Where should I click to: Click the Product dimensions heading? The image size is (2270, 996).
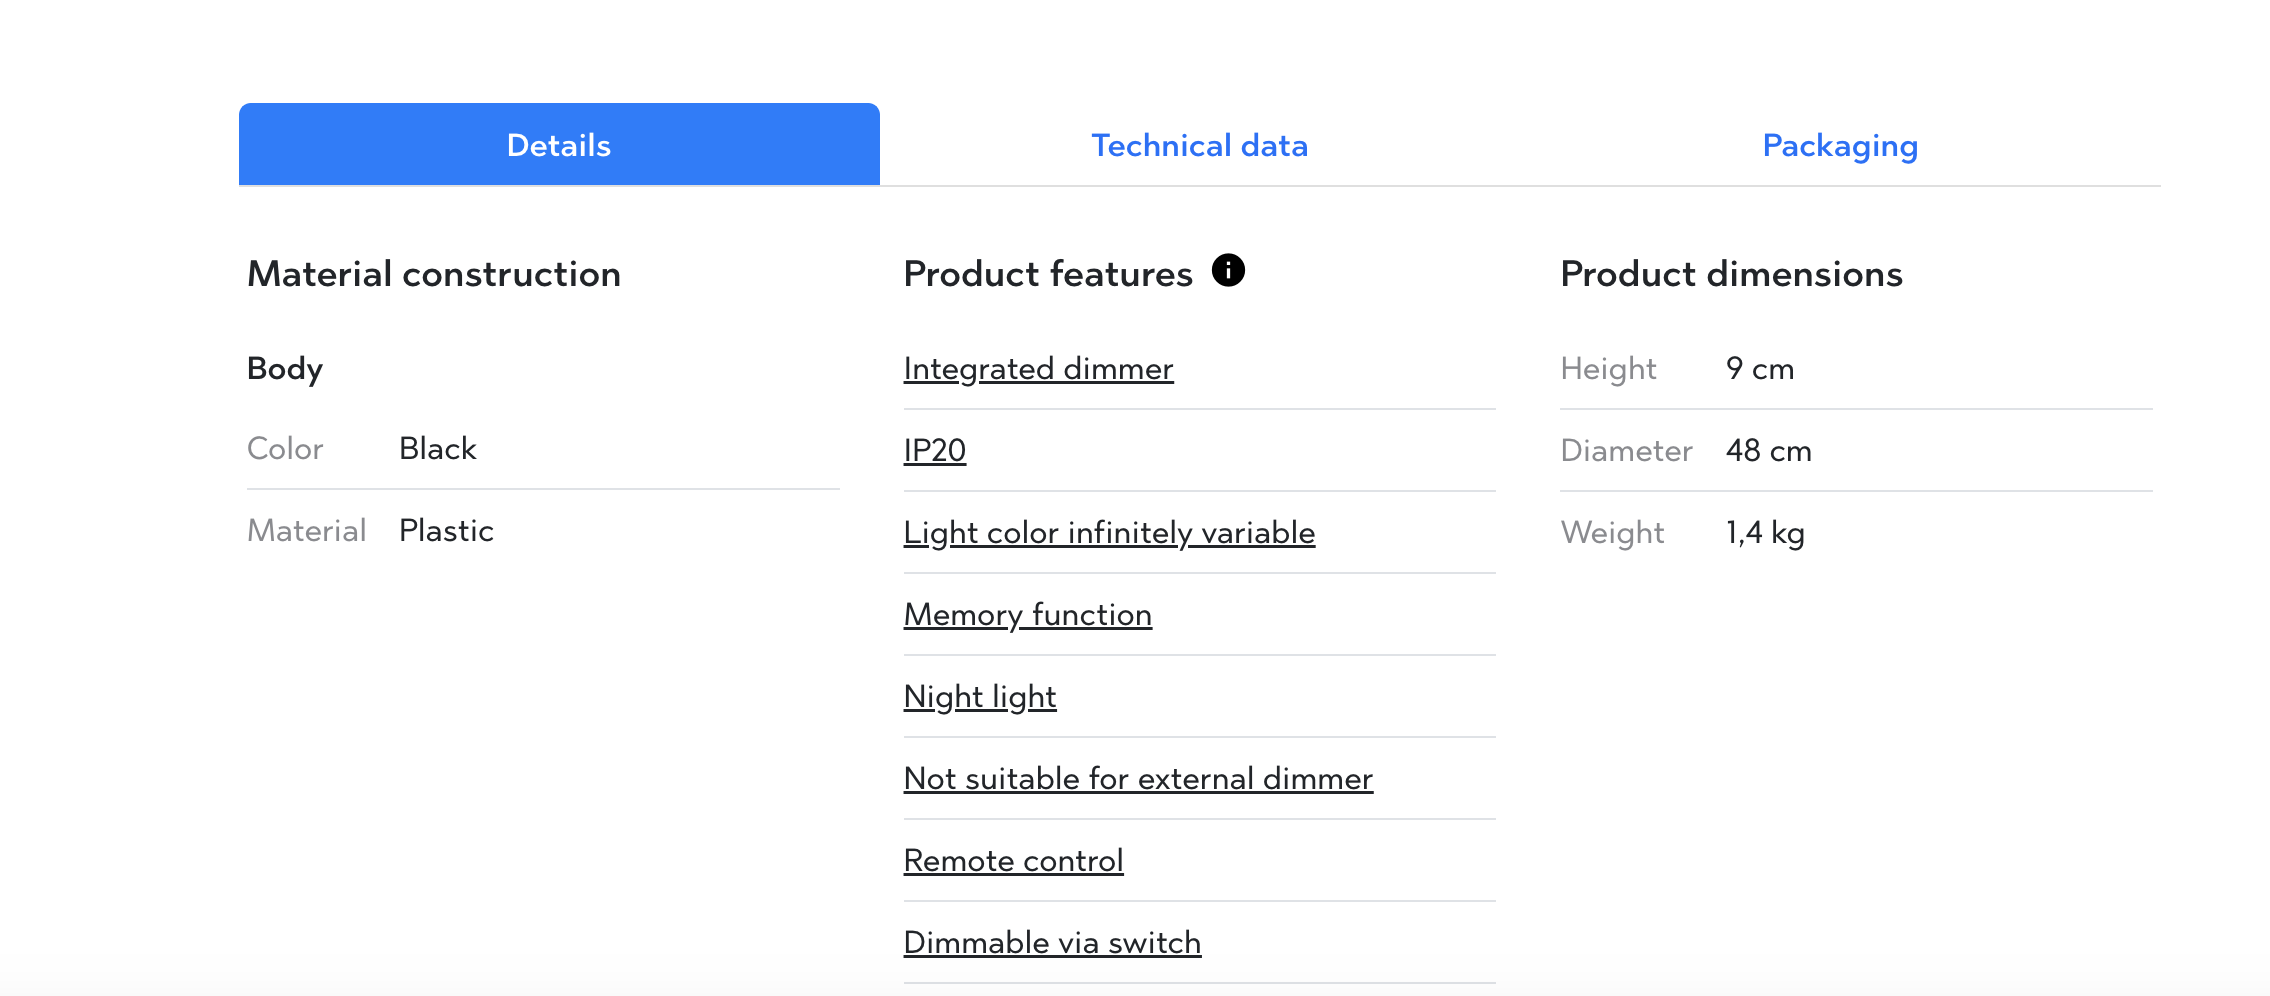[x=1731, y=274]
